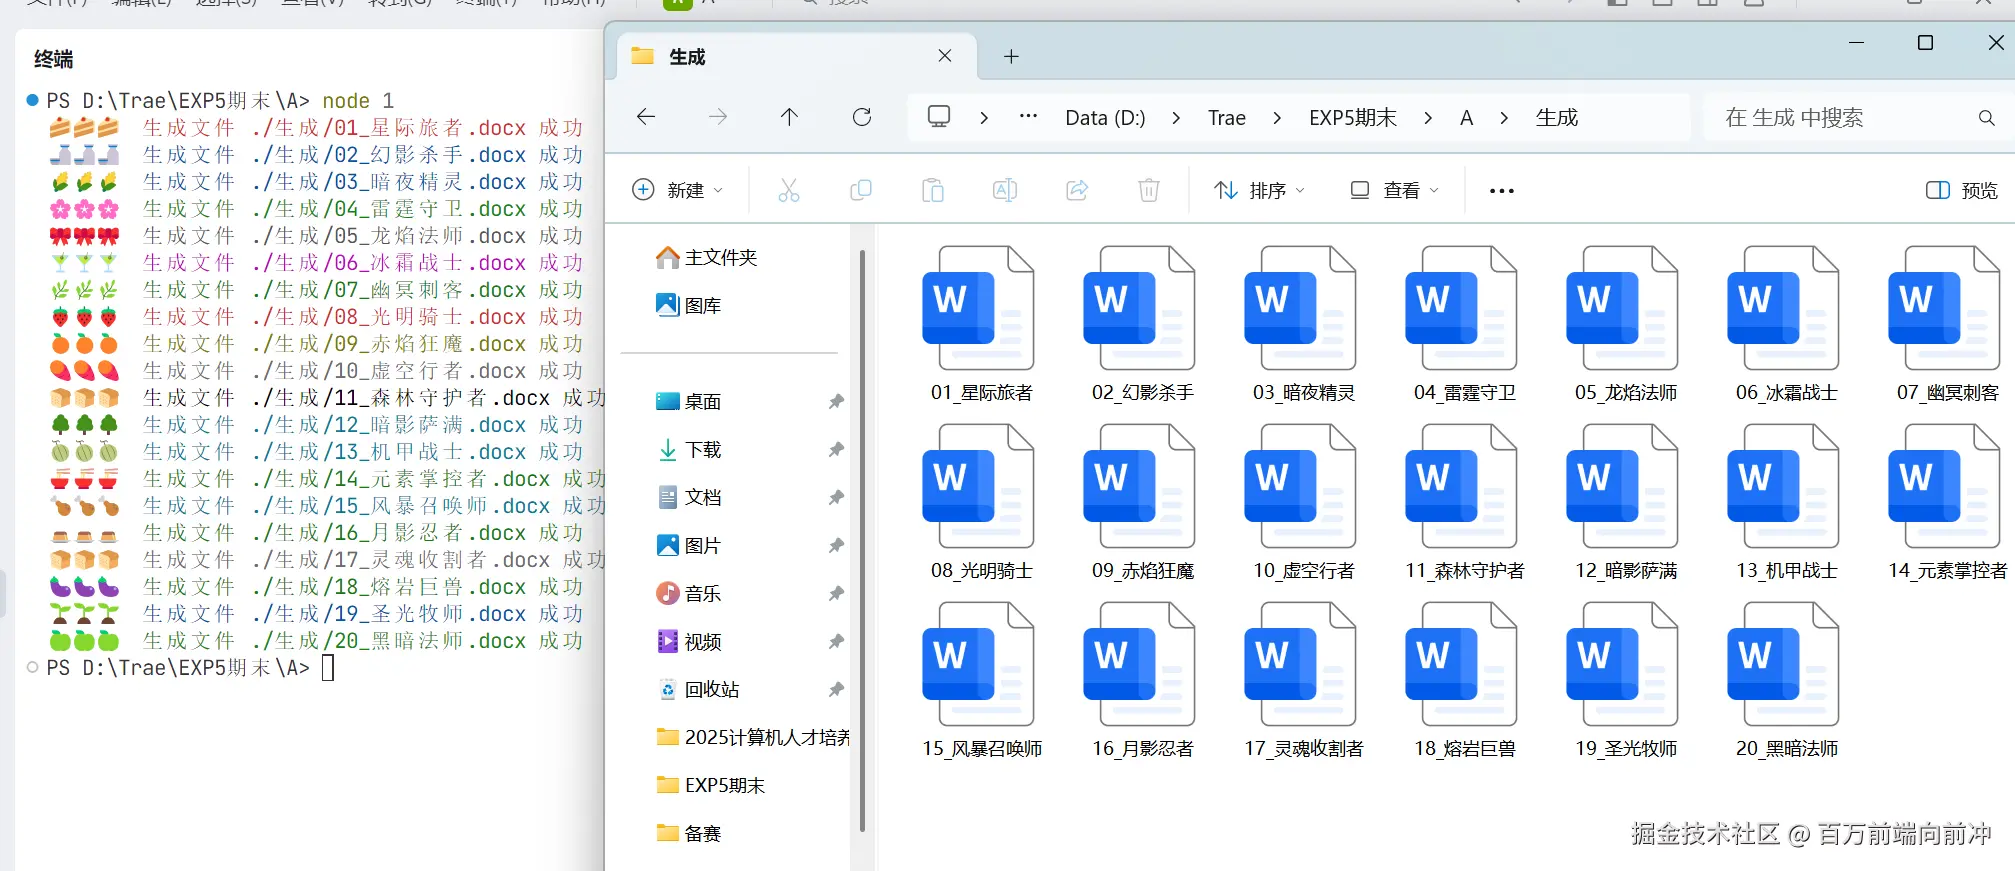Click the Copy icon in toolbar
Screen dimensions: 2015x871
click(x=860, y=190)
